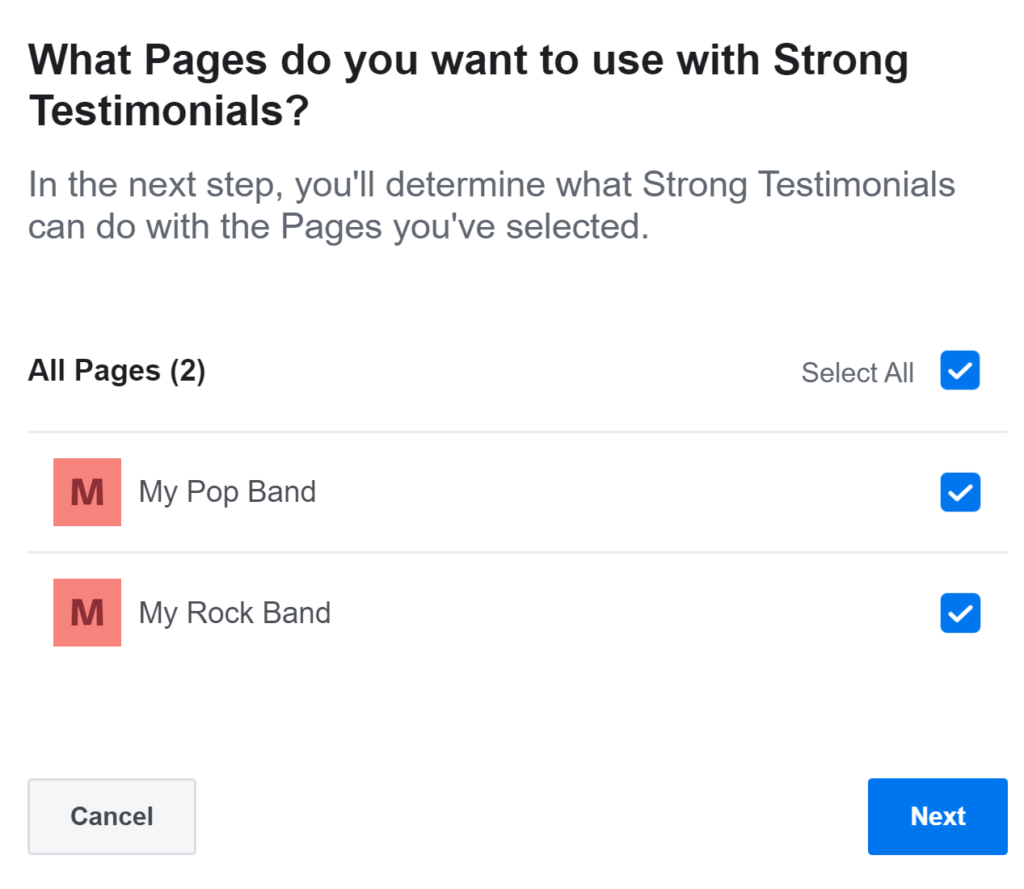Screen dimensions: 1024x889
Task: Click the My Pop Band page avatar
Action: (x=87, y=492)
